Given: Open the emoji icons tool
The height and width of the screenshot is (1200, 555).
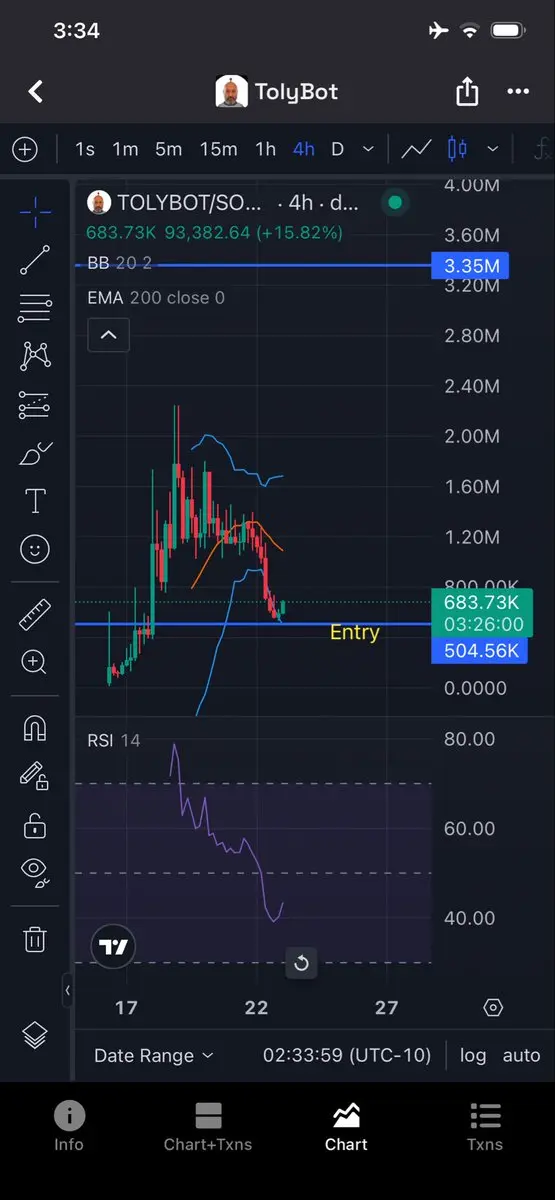Looking at the screenshot, I should click(35, 549).
